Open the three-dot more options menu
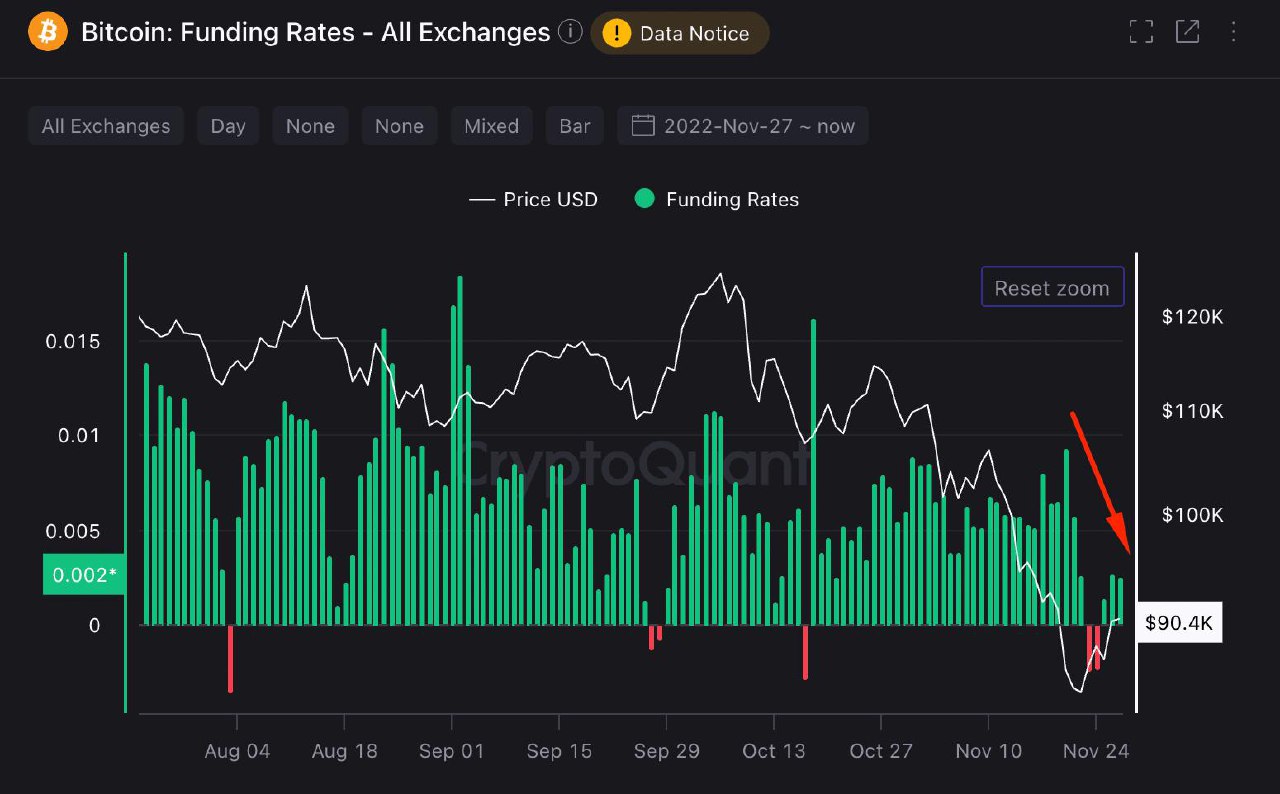Viewport: 1280px width, 794px height. pos(1234,32)
